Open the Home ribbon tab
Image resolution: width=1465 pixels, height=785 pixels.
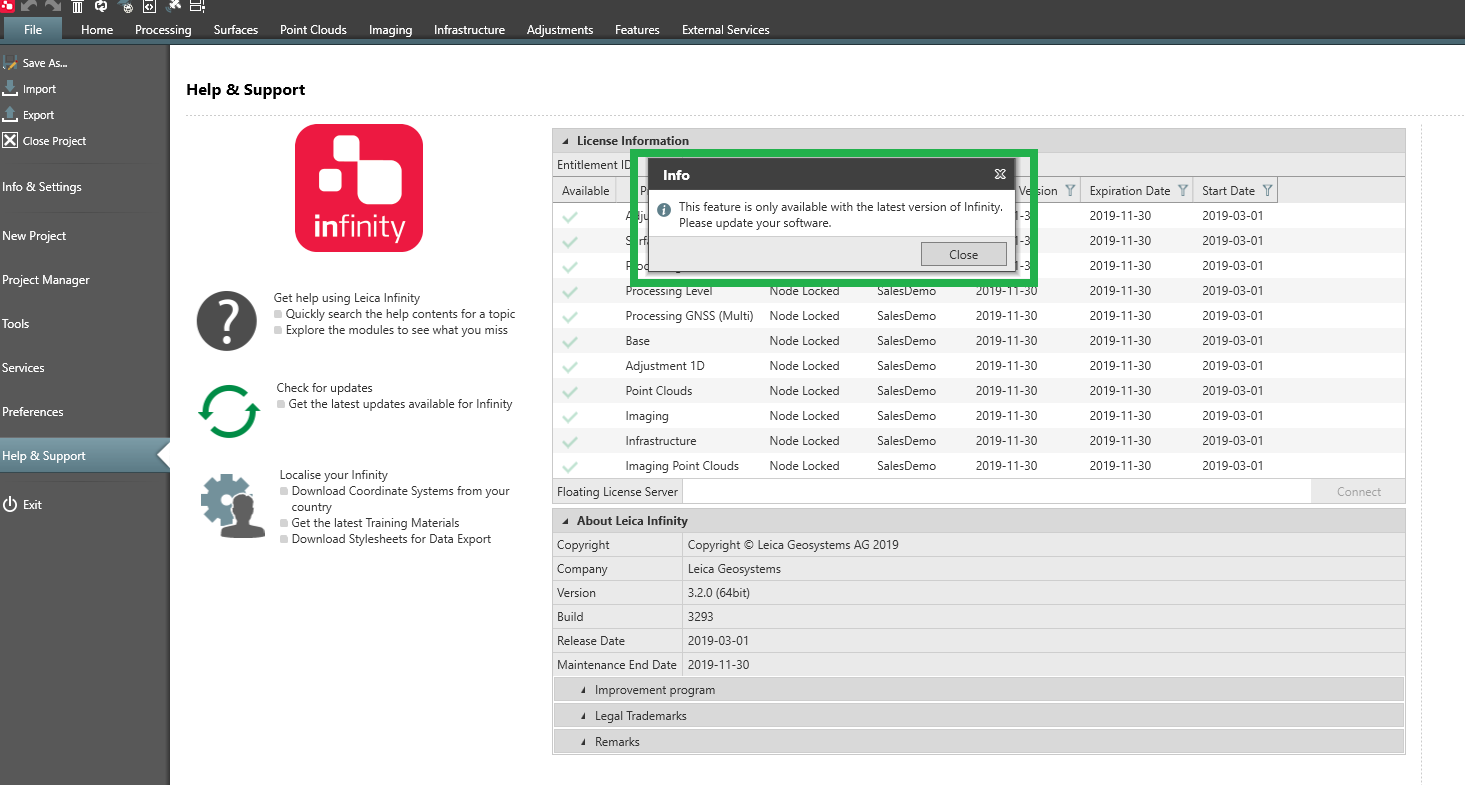click(97, 30)
